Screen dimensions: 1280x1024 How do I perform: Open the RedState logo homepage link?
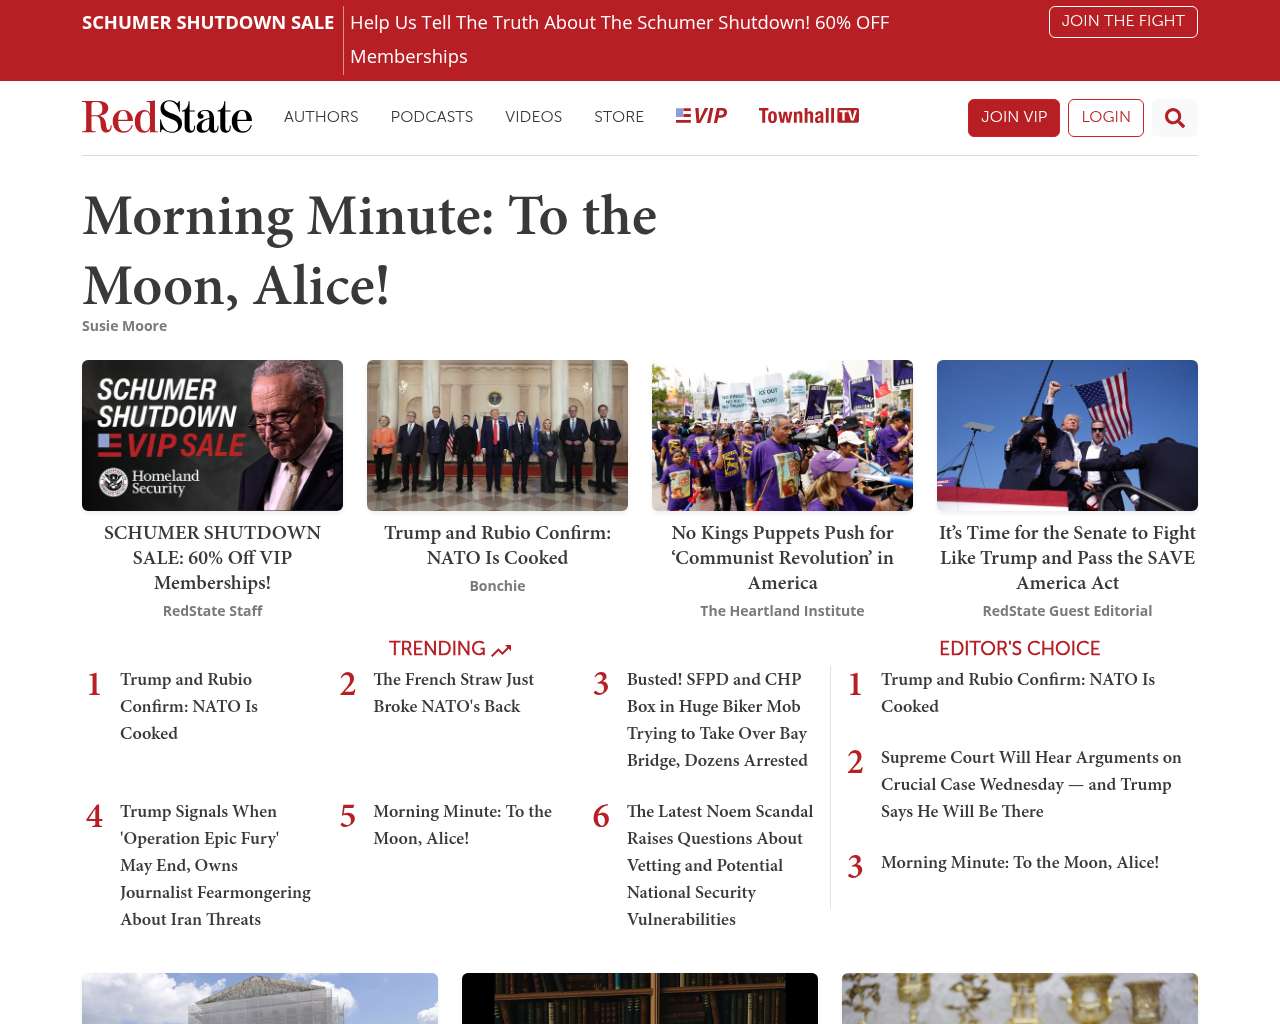point(167,117)
